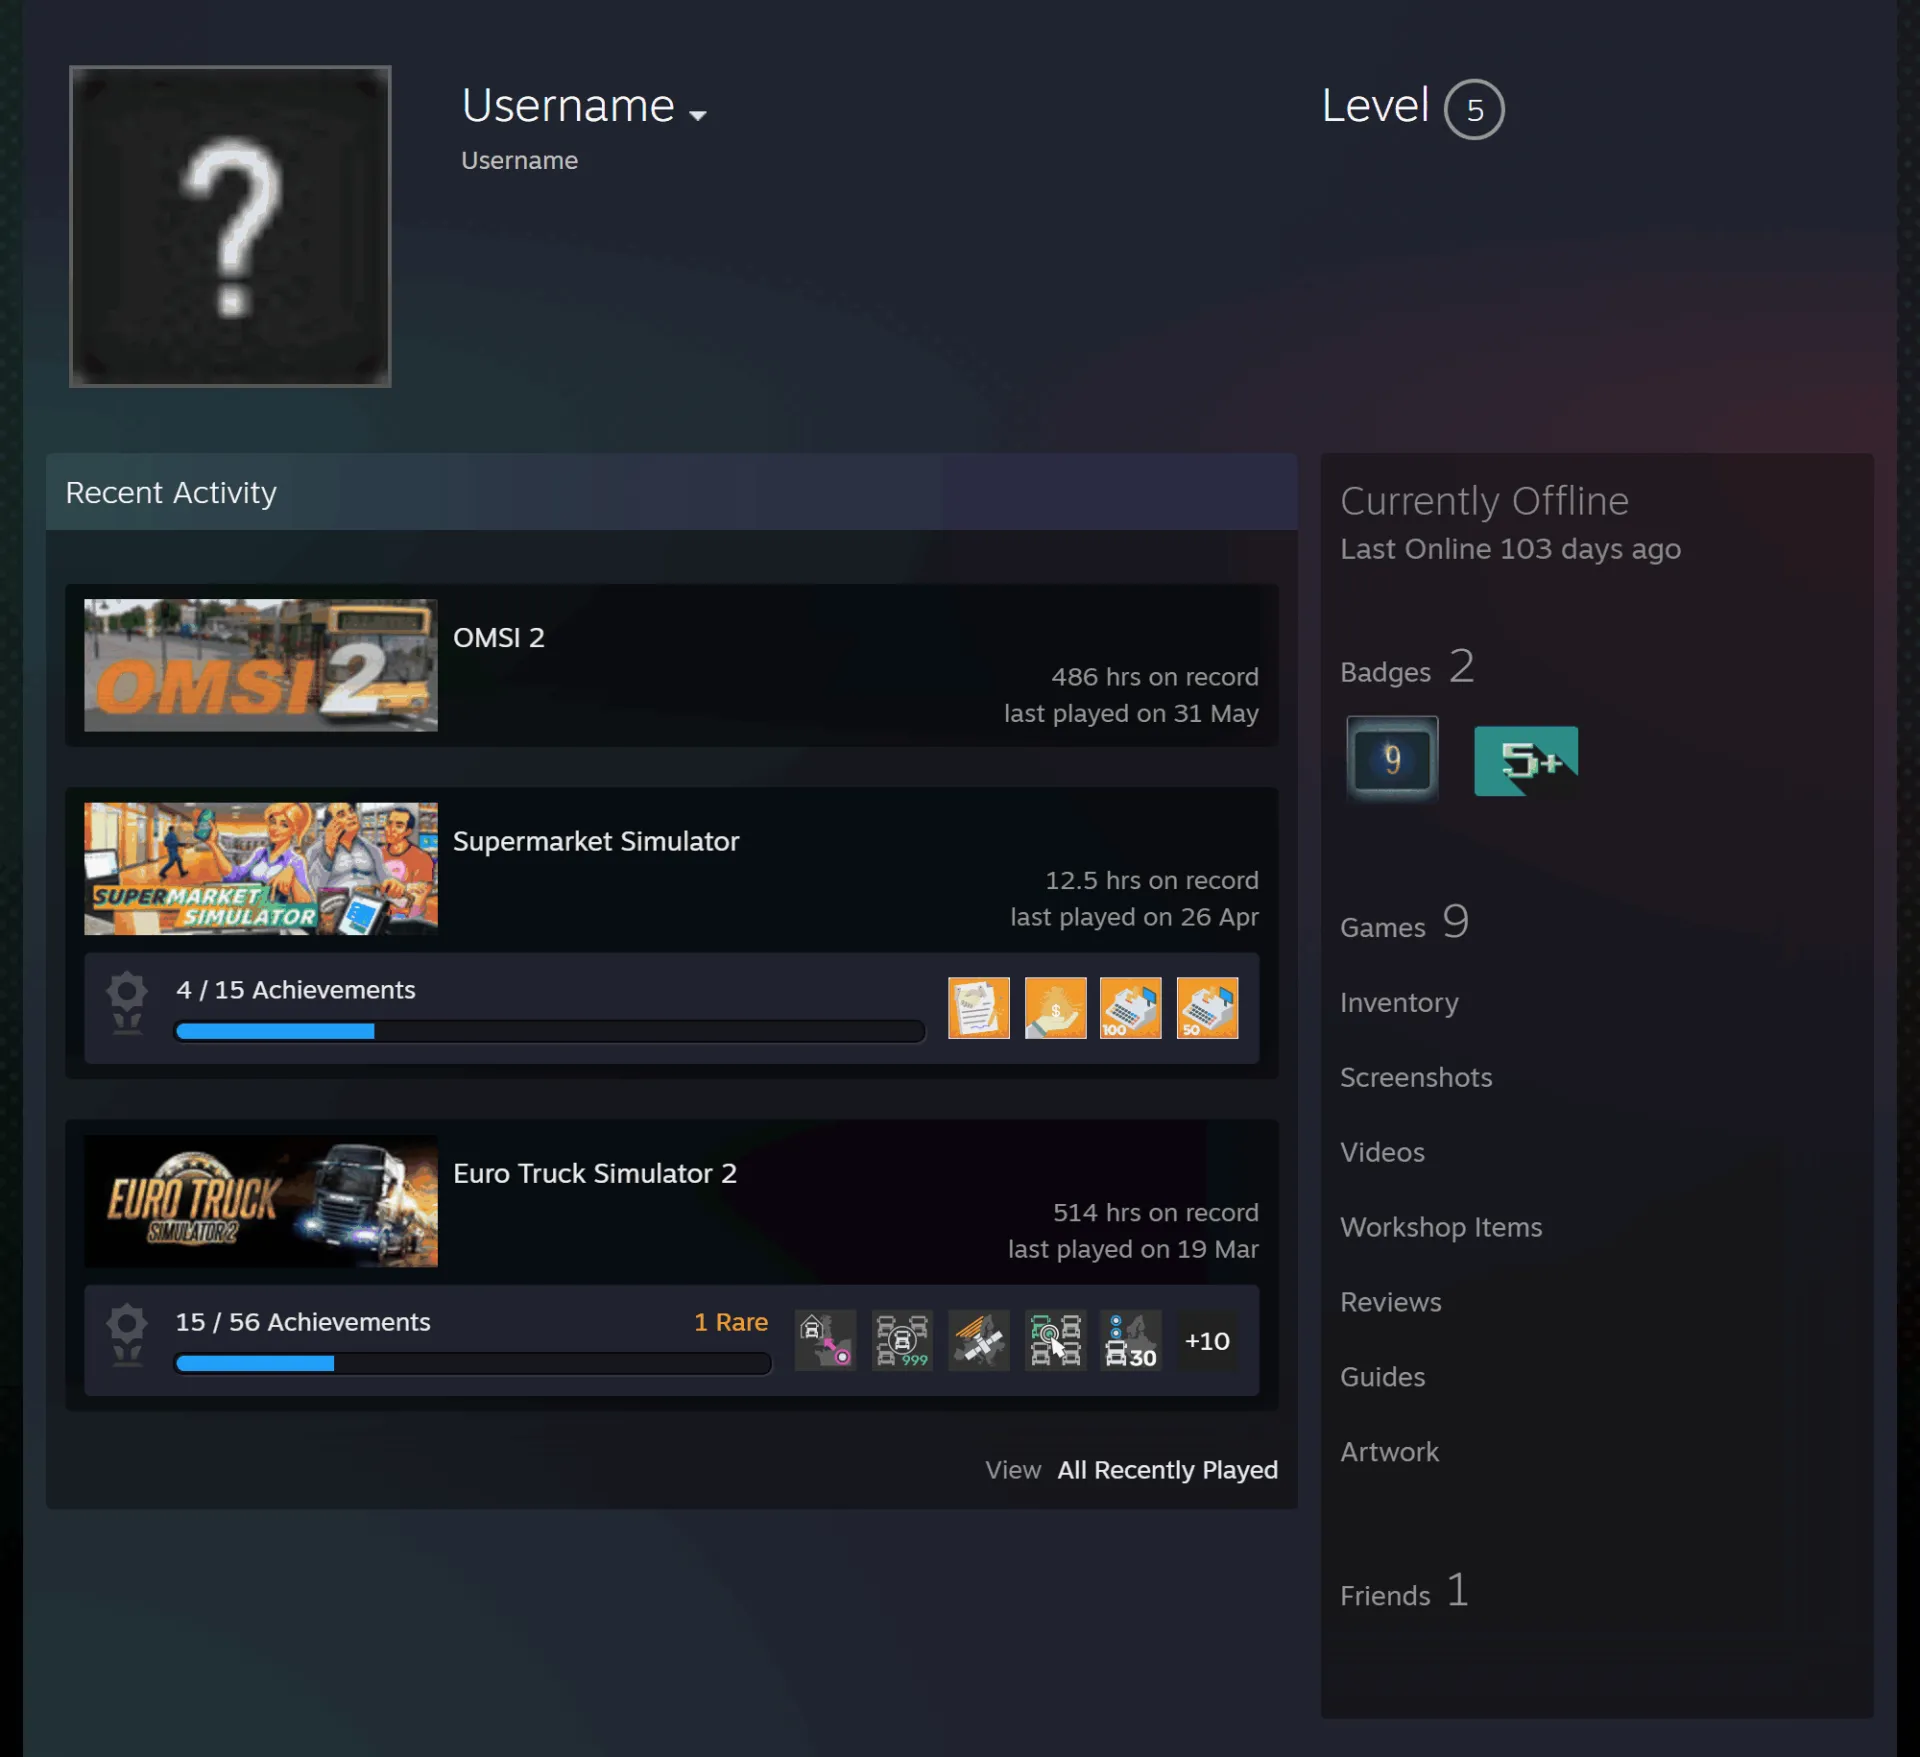Select the trucks magnifier achievement icon

coord(1055,1340)
